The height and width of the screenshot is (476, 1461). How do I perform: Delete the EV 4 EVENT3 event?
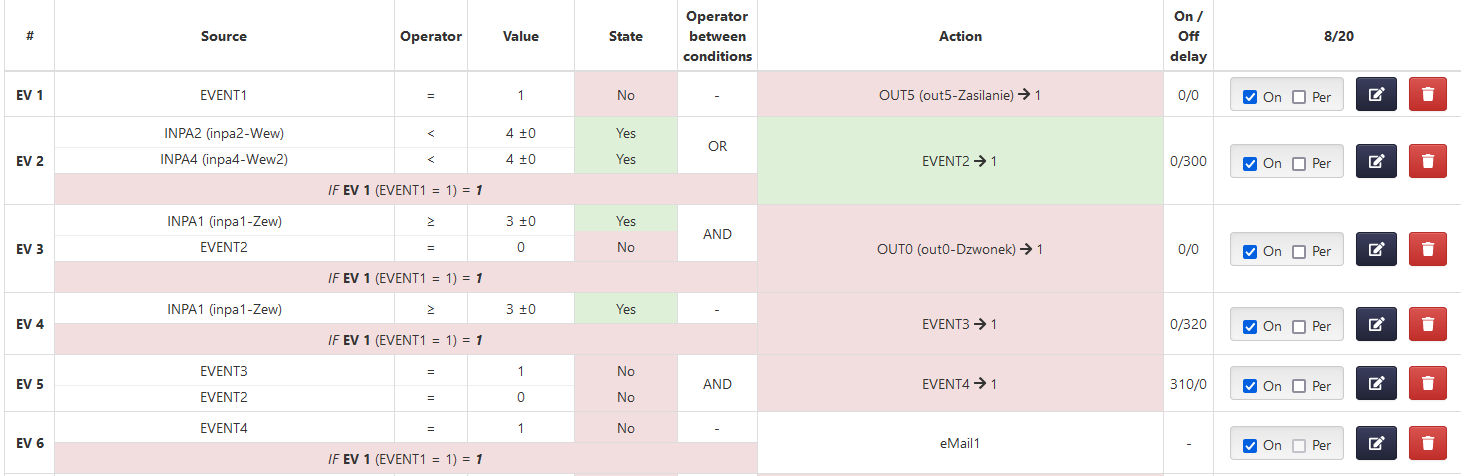[1428, 325]
